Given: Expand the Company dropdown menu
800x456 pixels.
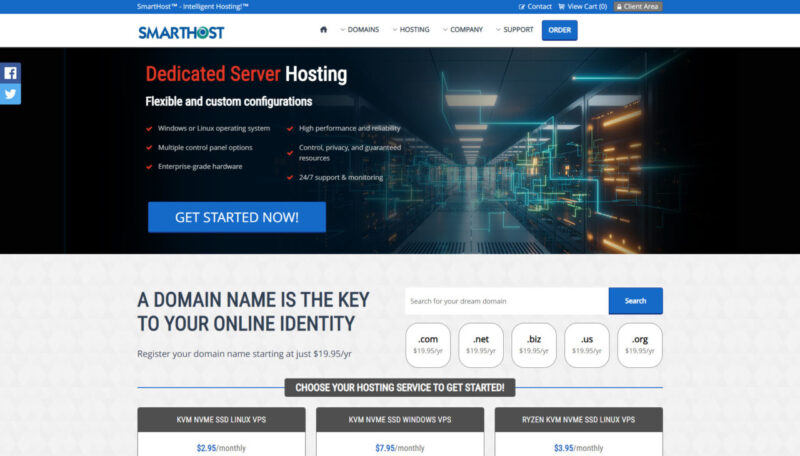Looking at the screenshot, I should (x=462, y=30).
